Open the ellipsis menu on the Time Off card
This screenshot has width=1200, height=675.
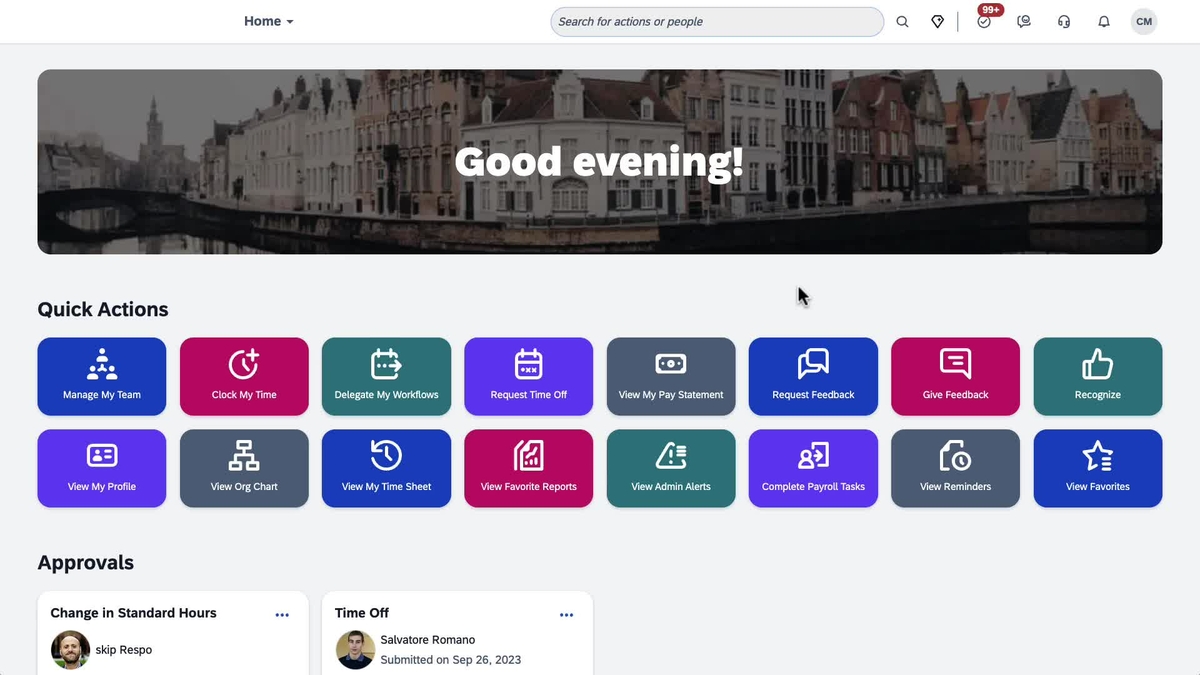(x=567, y=614)
